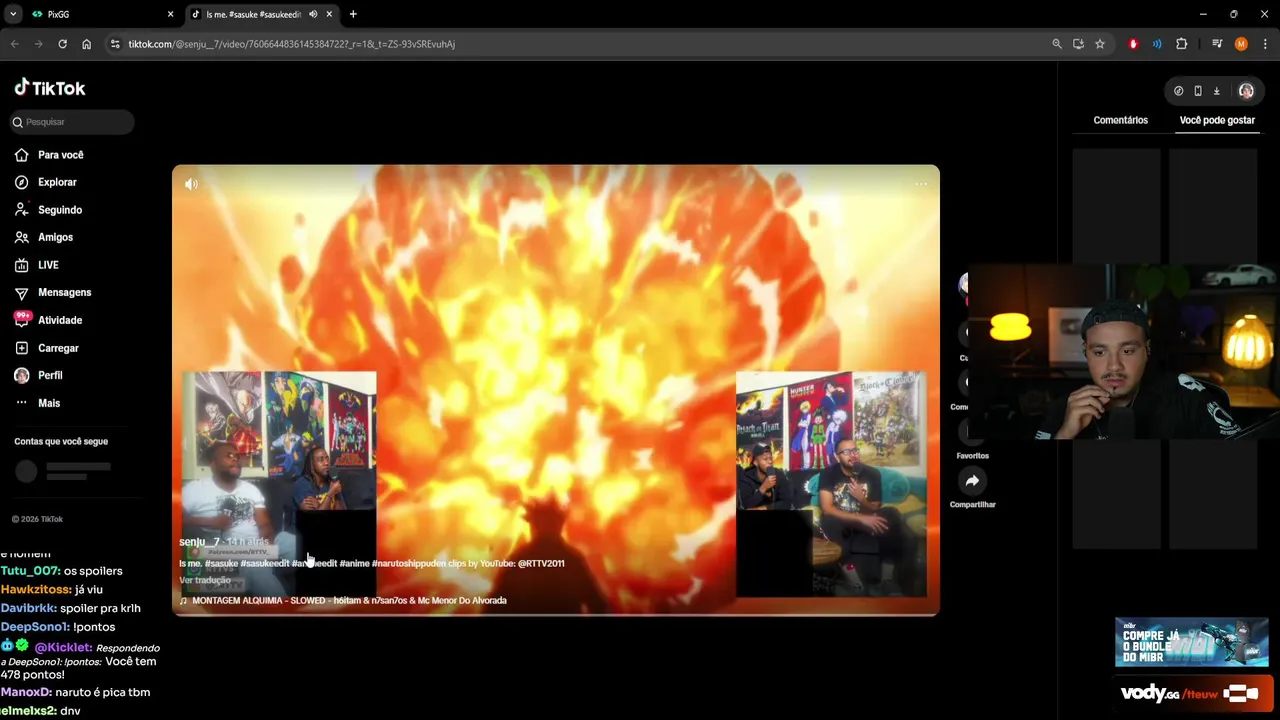Viewport: 1280px width, 720px height.
Task: Click the red extension icon in the toolbar
Action: pyautogui.click(x=1133, y=44)
